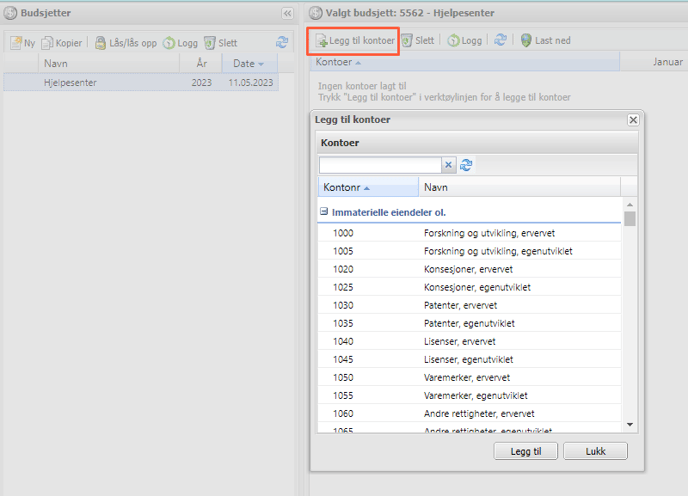688x496 pixels.
Task: Collapse the Budsjetter side panel
Action: tap(288, 13)
